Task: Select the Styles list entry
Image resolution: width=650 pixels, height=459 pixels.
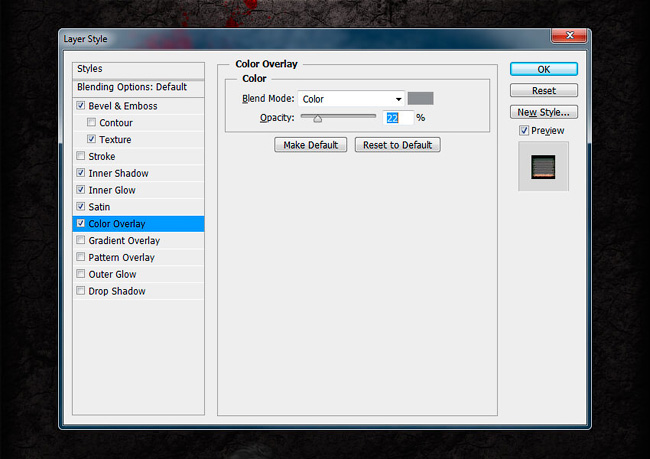Action: point(138,70)
